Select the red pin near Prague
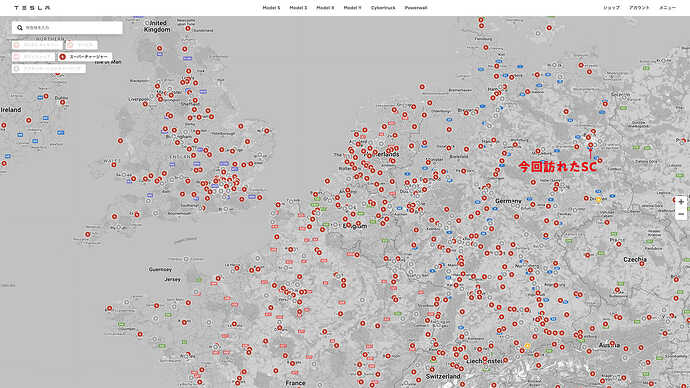The image size is (690, 388). point(619,244)
